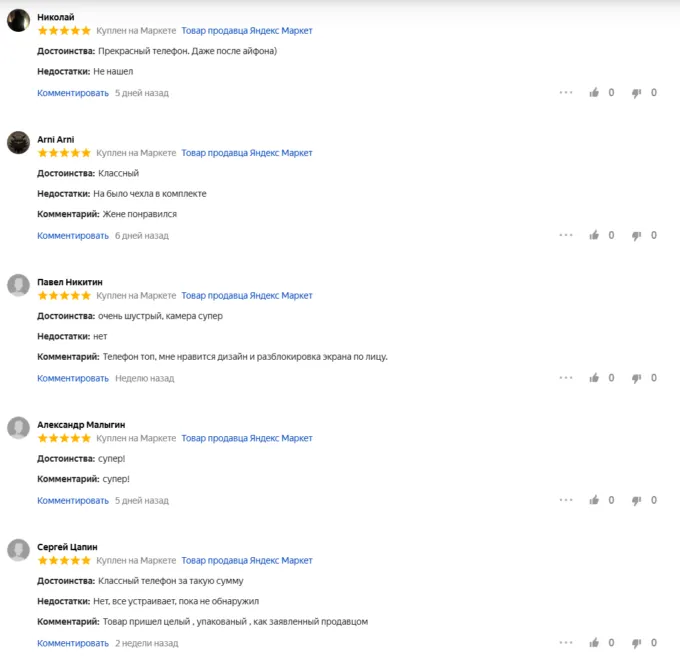Click the five-star rating on Александр Малыгин's review
This screenshot has width=680, height=661.
click(64, 438)
